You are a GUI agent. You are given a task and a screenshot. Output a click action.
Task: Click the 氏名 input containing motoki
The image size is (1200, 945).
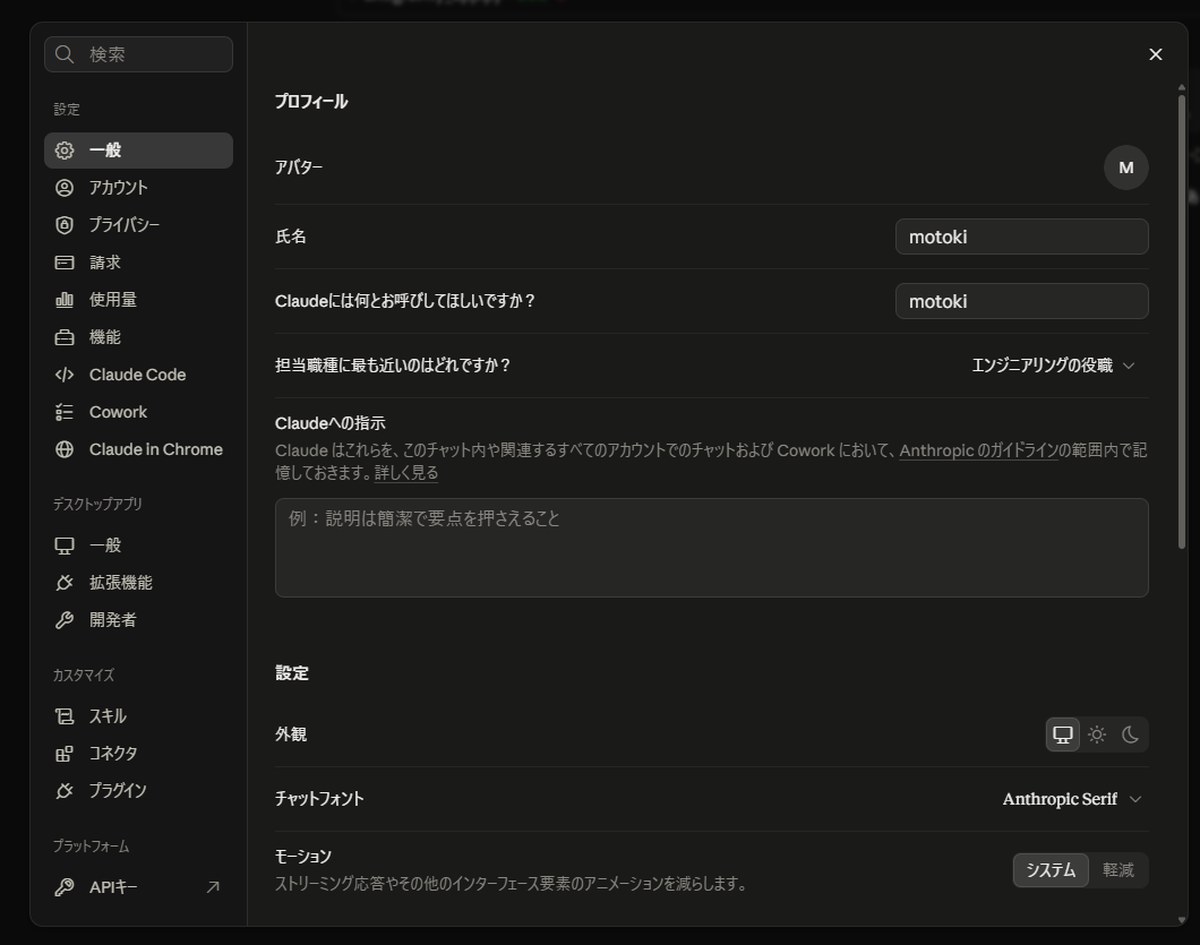pyautogui.click(x=1022, y=237)
